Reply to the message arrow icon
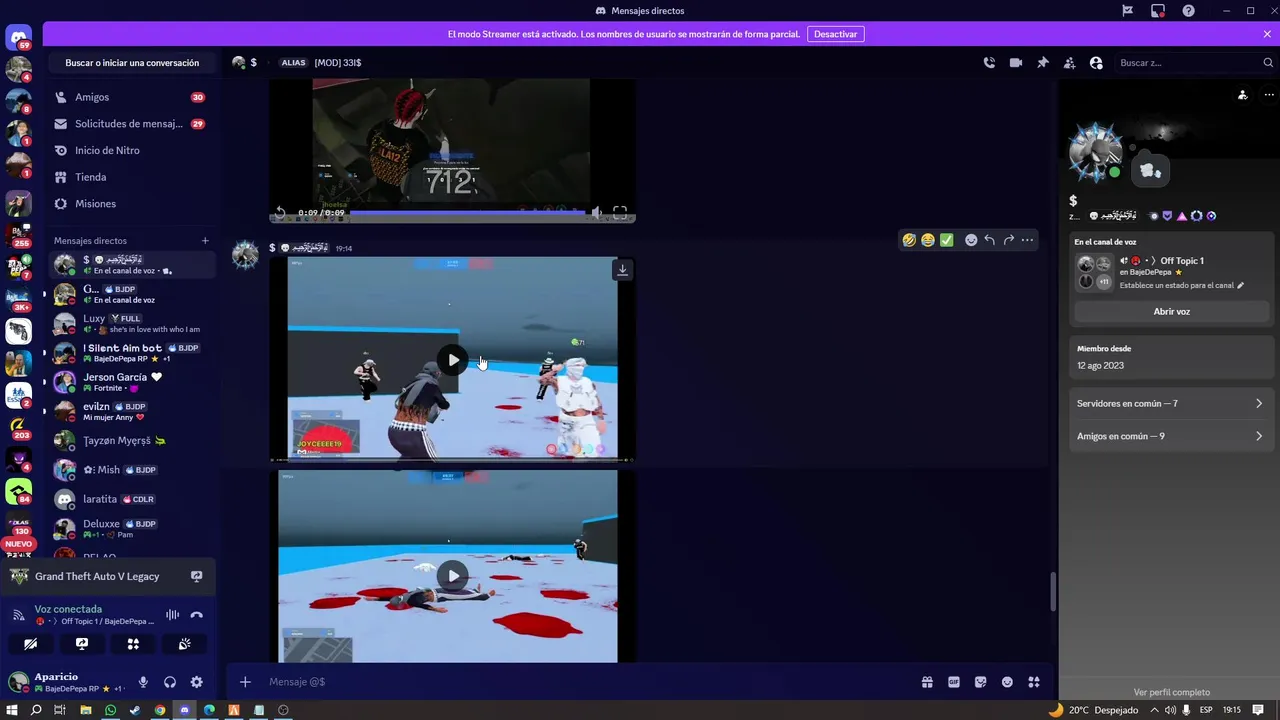The height and width of the screenshot is (720, 1280). (x=989, y=240)
